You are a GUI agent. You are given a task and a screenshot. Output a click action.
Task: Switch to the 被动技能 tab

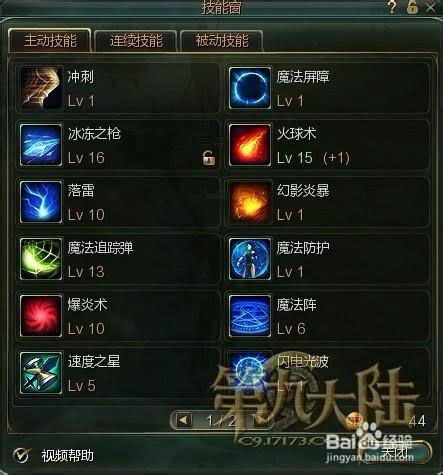[222, 41]
